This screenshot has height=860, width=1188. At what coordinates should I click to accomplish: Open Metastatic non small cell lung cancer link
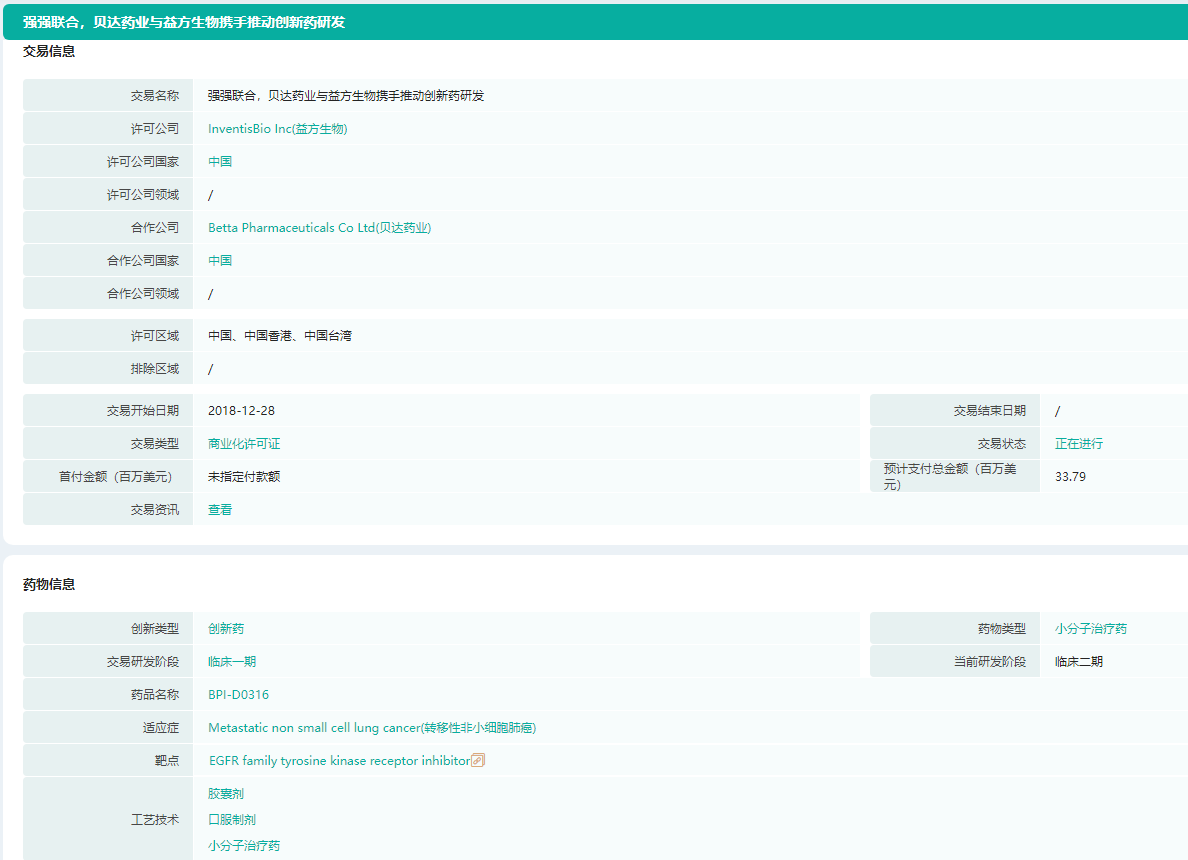(372, 727)
